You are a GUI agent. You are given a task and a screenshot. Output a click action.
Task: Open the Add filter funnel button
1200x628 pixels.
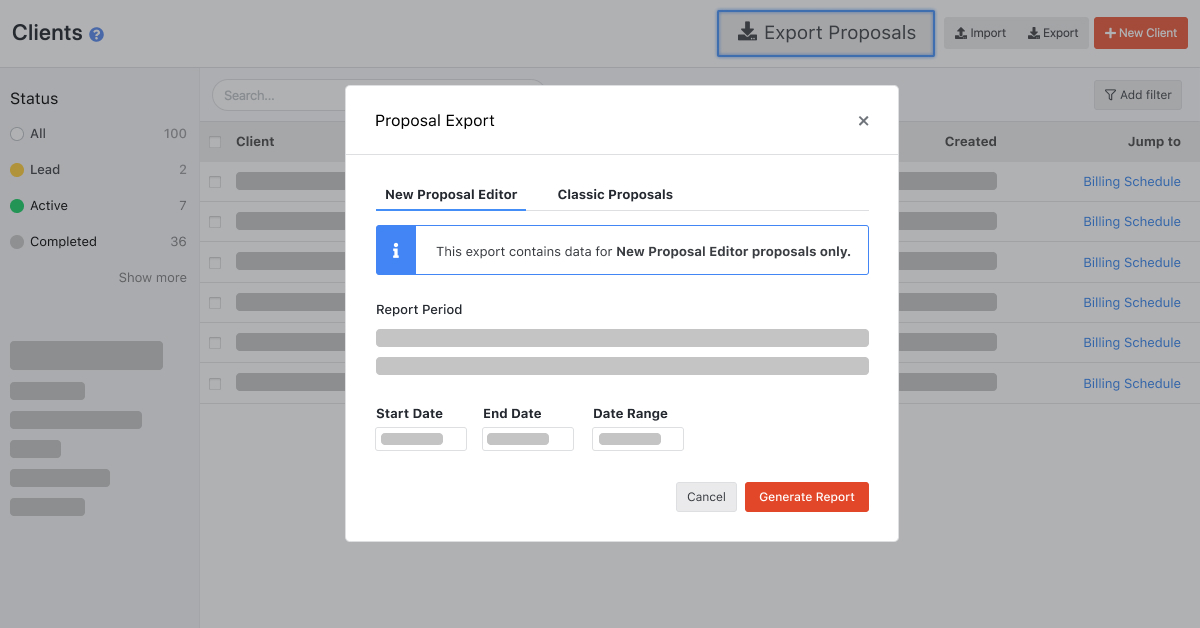click(1138, 95)
